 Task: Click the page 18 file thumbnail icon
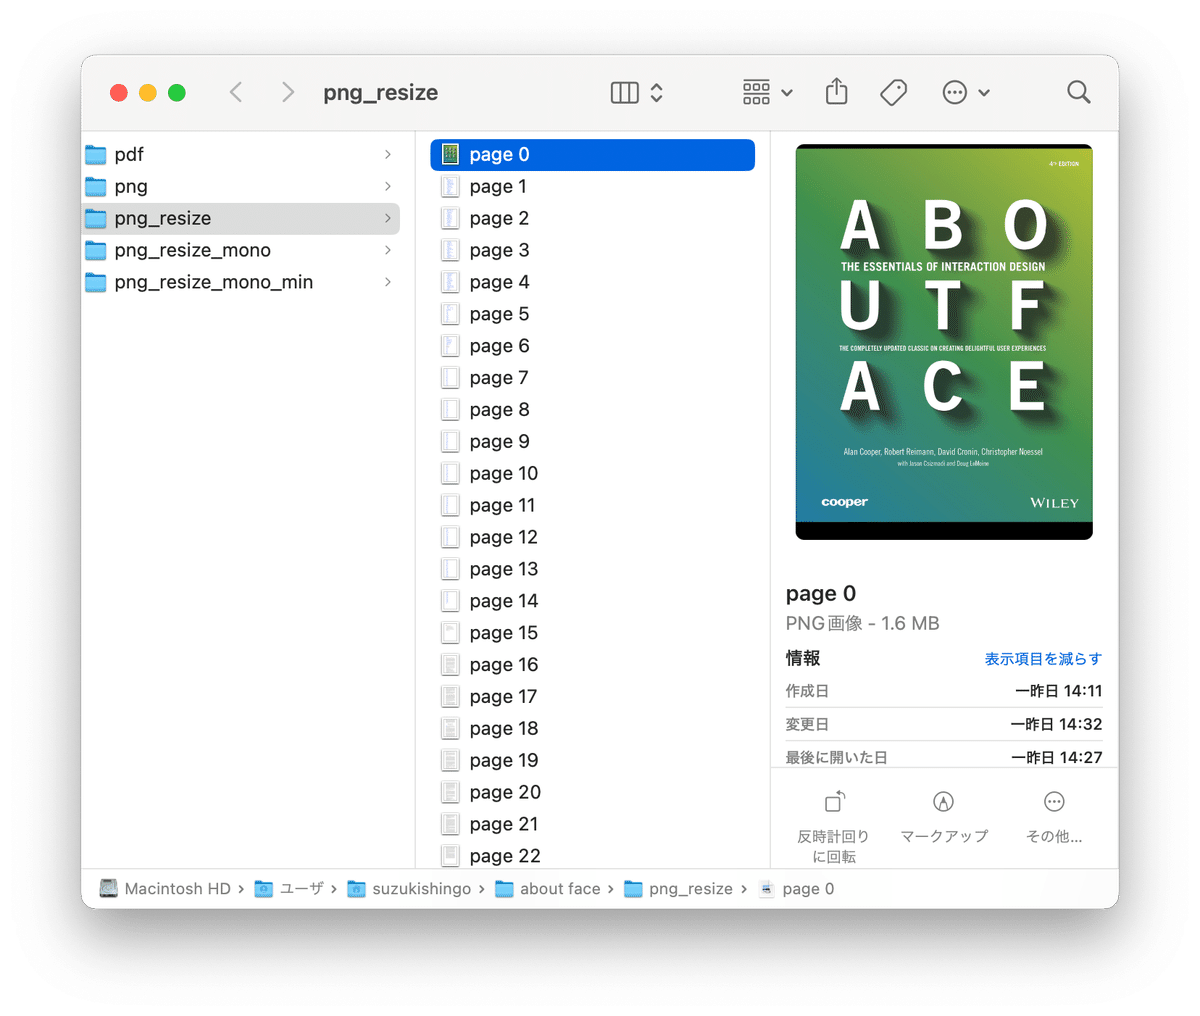pos(451,729)
